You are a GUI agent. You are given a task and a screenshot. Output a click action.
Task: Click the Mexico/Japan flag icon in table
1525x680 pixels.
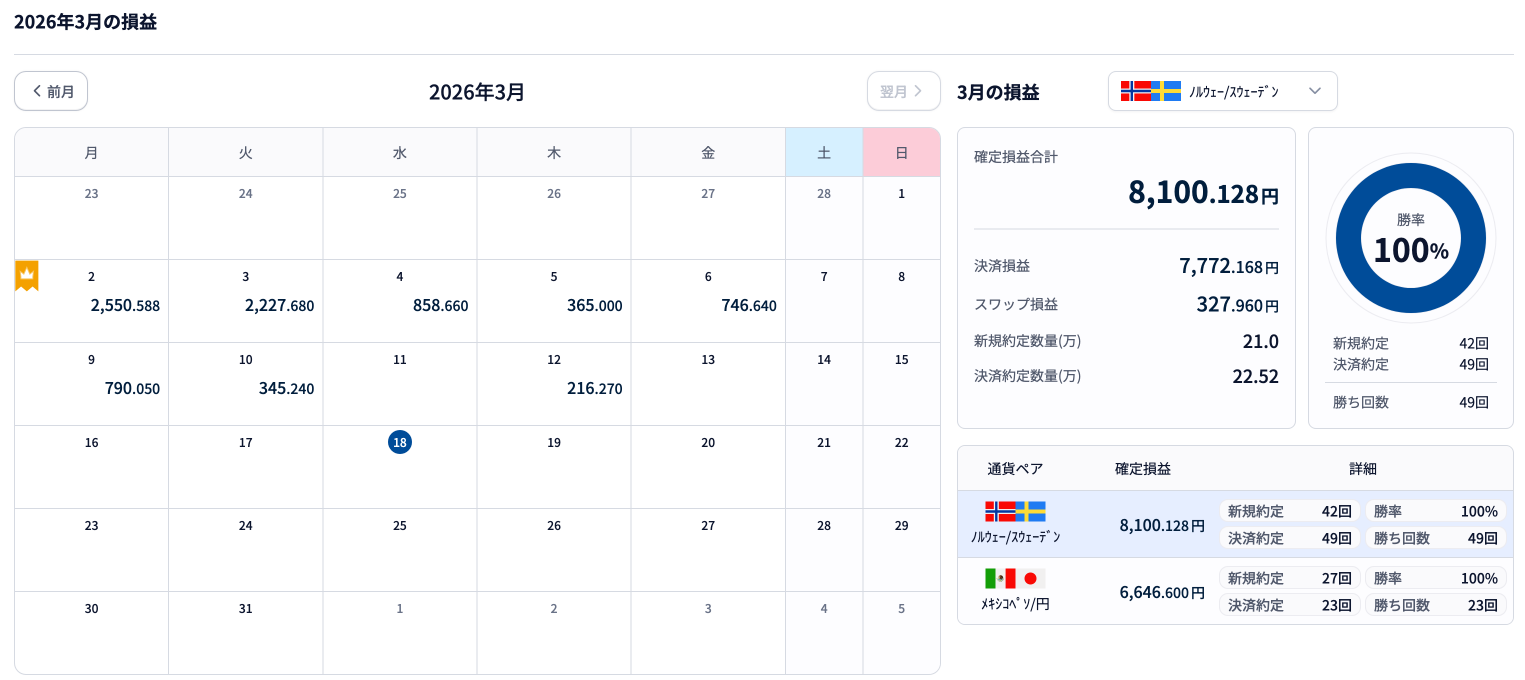click(1015, 578)
